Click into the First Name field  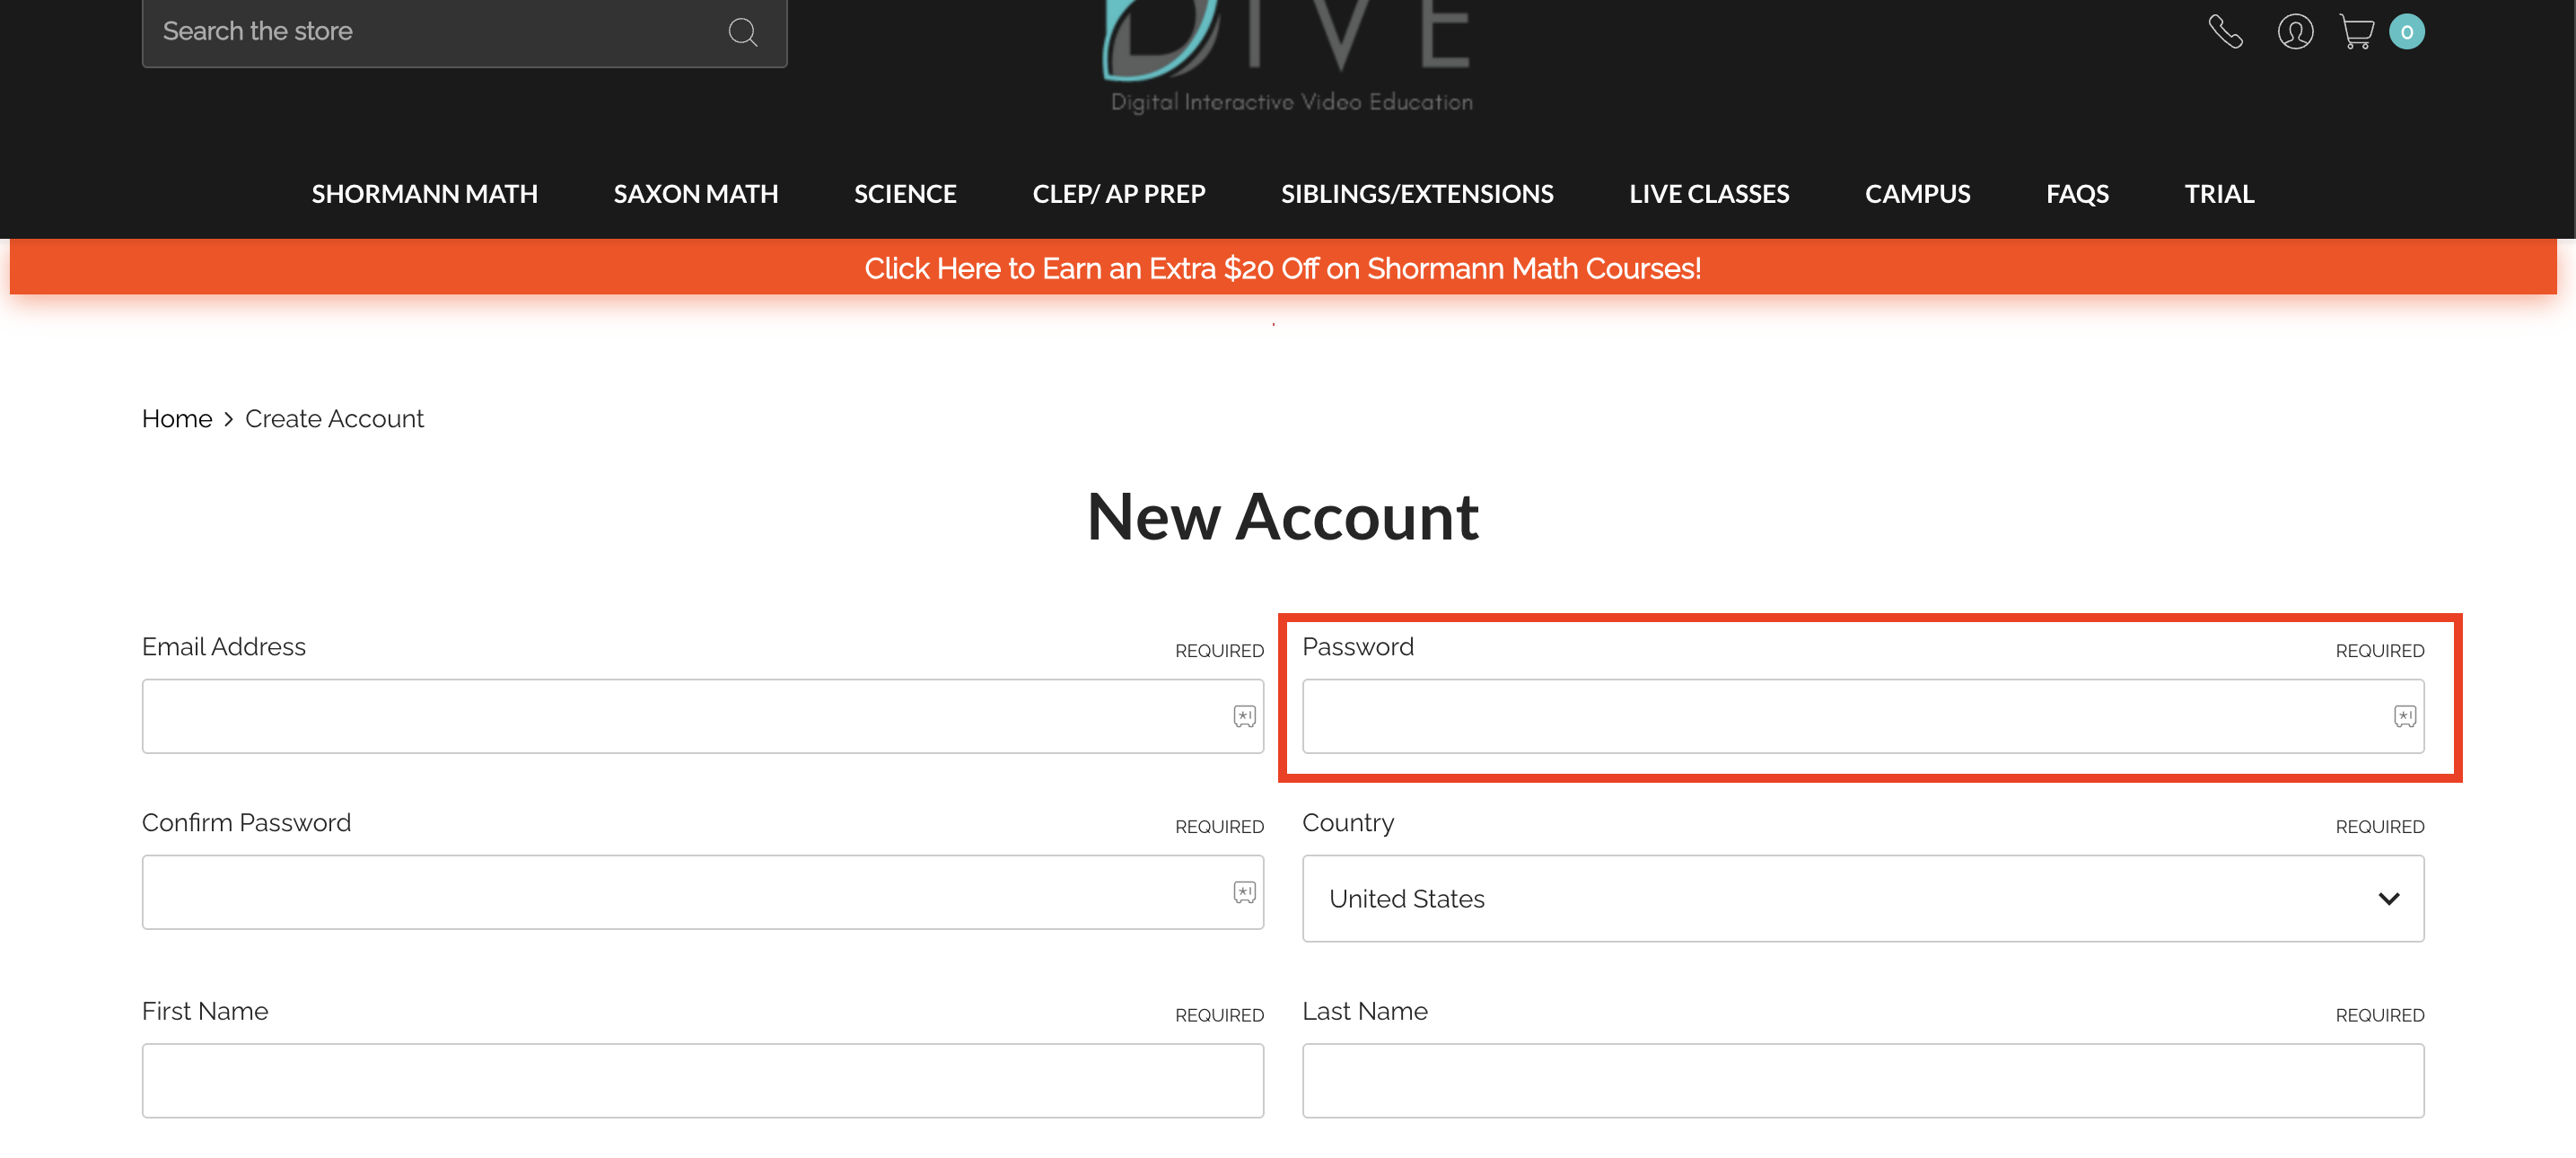coord(703,1081)
